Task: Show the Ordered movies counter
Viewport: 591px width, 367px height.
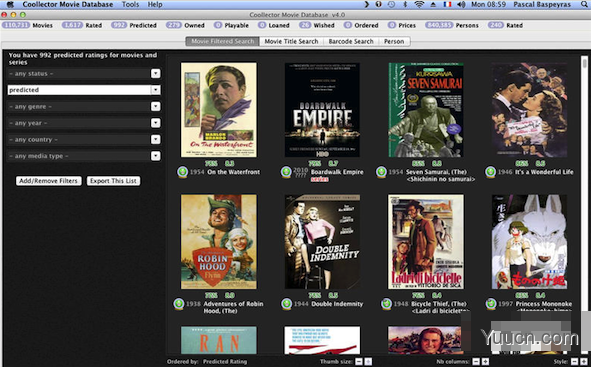Action: [361, 25]
